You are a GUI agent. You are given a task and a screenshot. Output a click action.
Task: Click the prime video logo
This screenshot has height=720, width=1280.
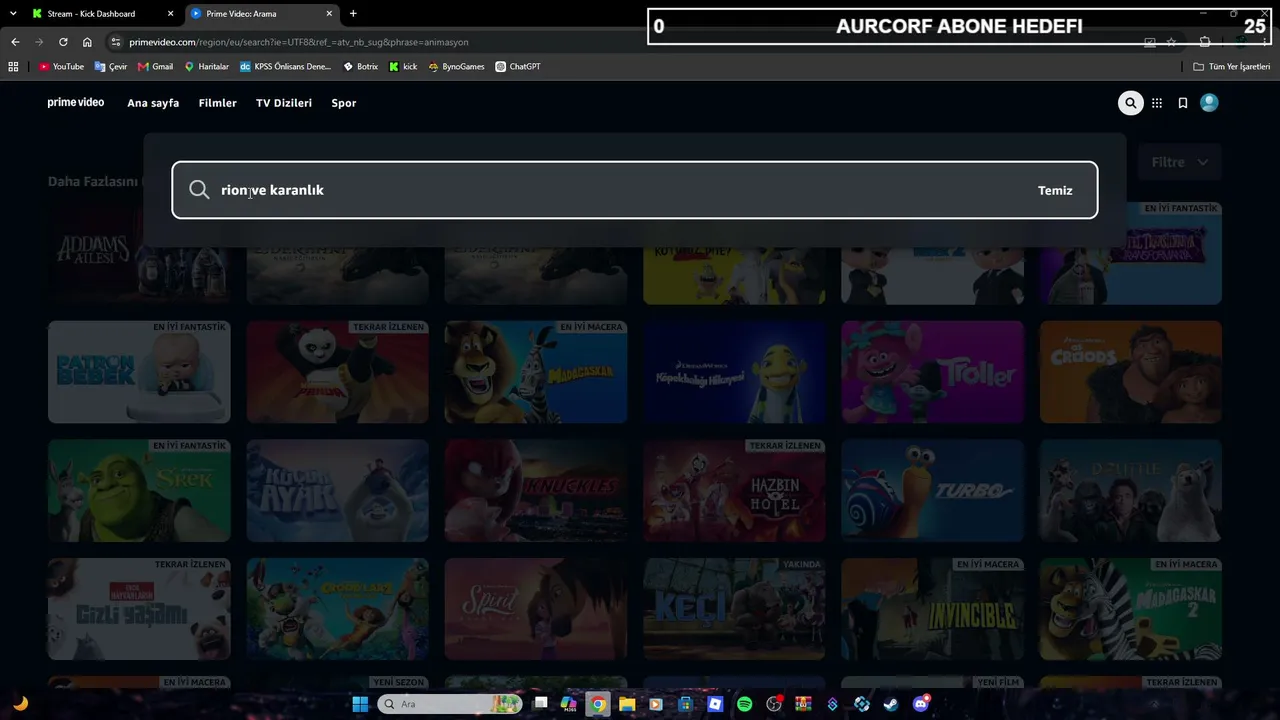pos(76,103)
